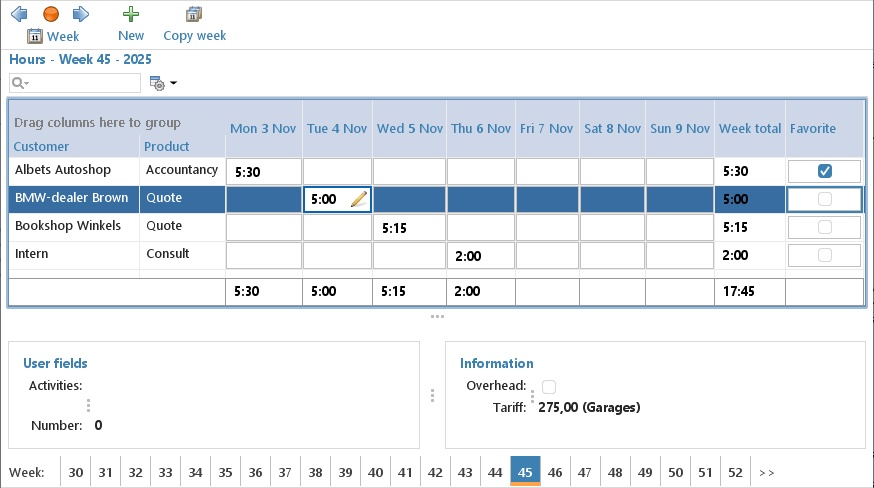Click the back arrow navigation icon
The width and height of the screenshot is (874, 488).
[18, 14]
